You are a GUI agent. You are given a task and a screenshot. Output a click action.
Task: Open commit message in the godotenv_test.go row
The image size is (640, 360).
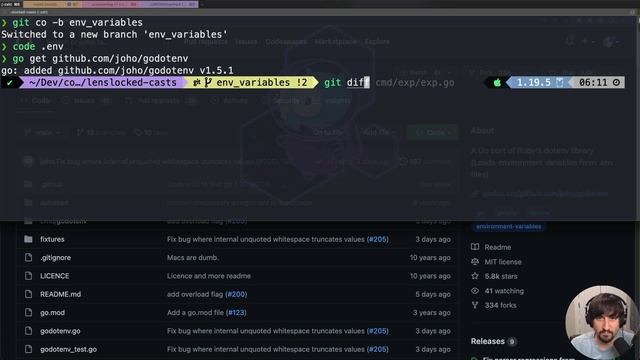coord(266,349)
